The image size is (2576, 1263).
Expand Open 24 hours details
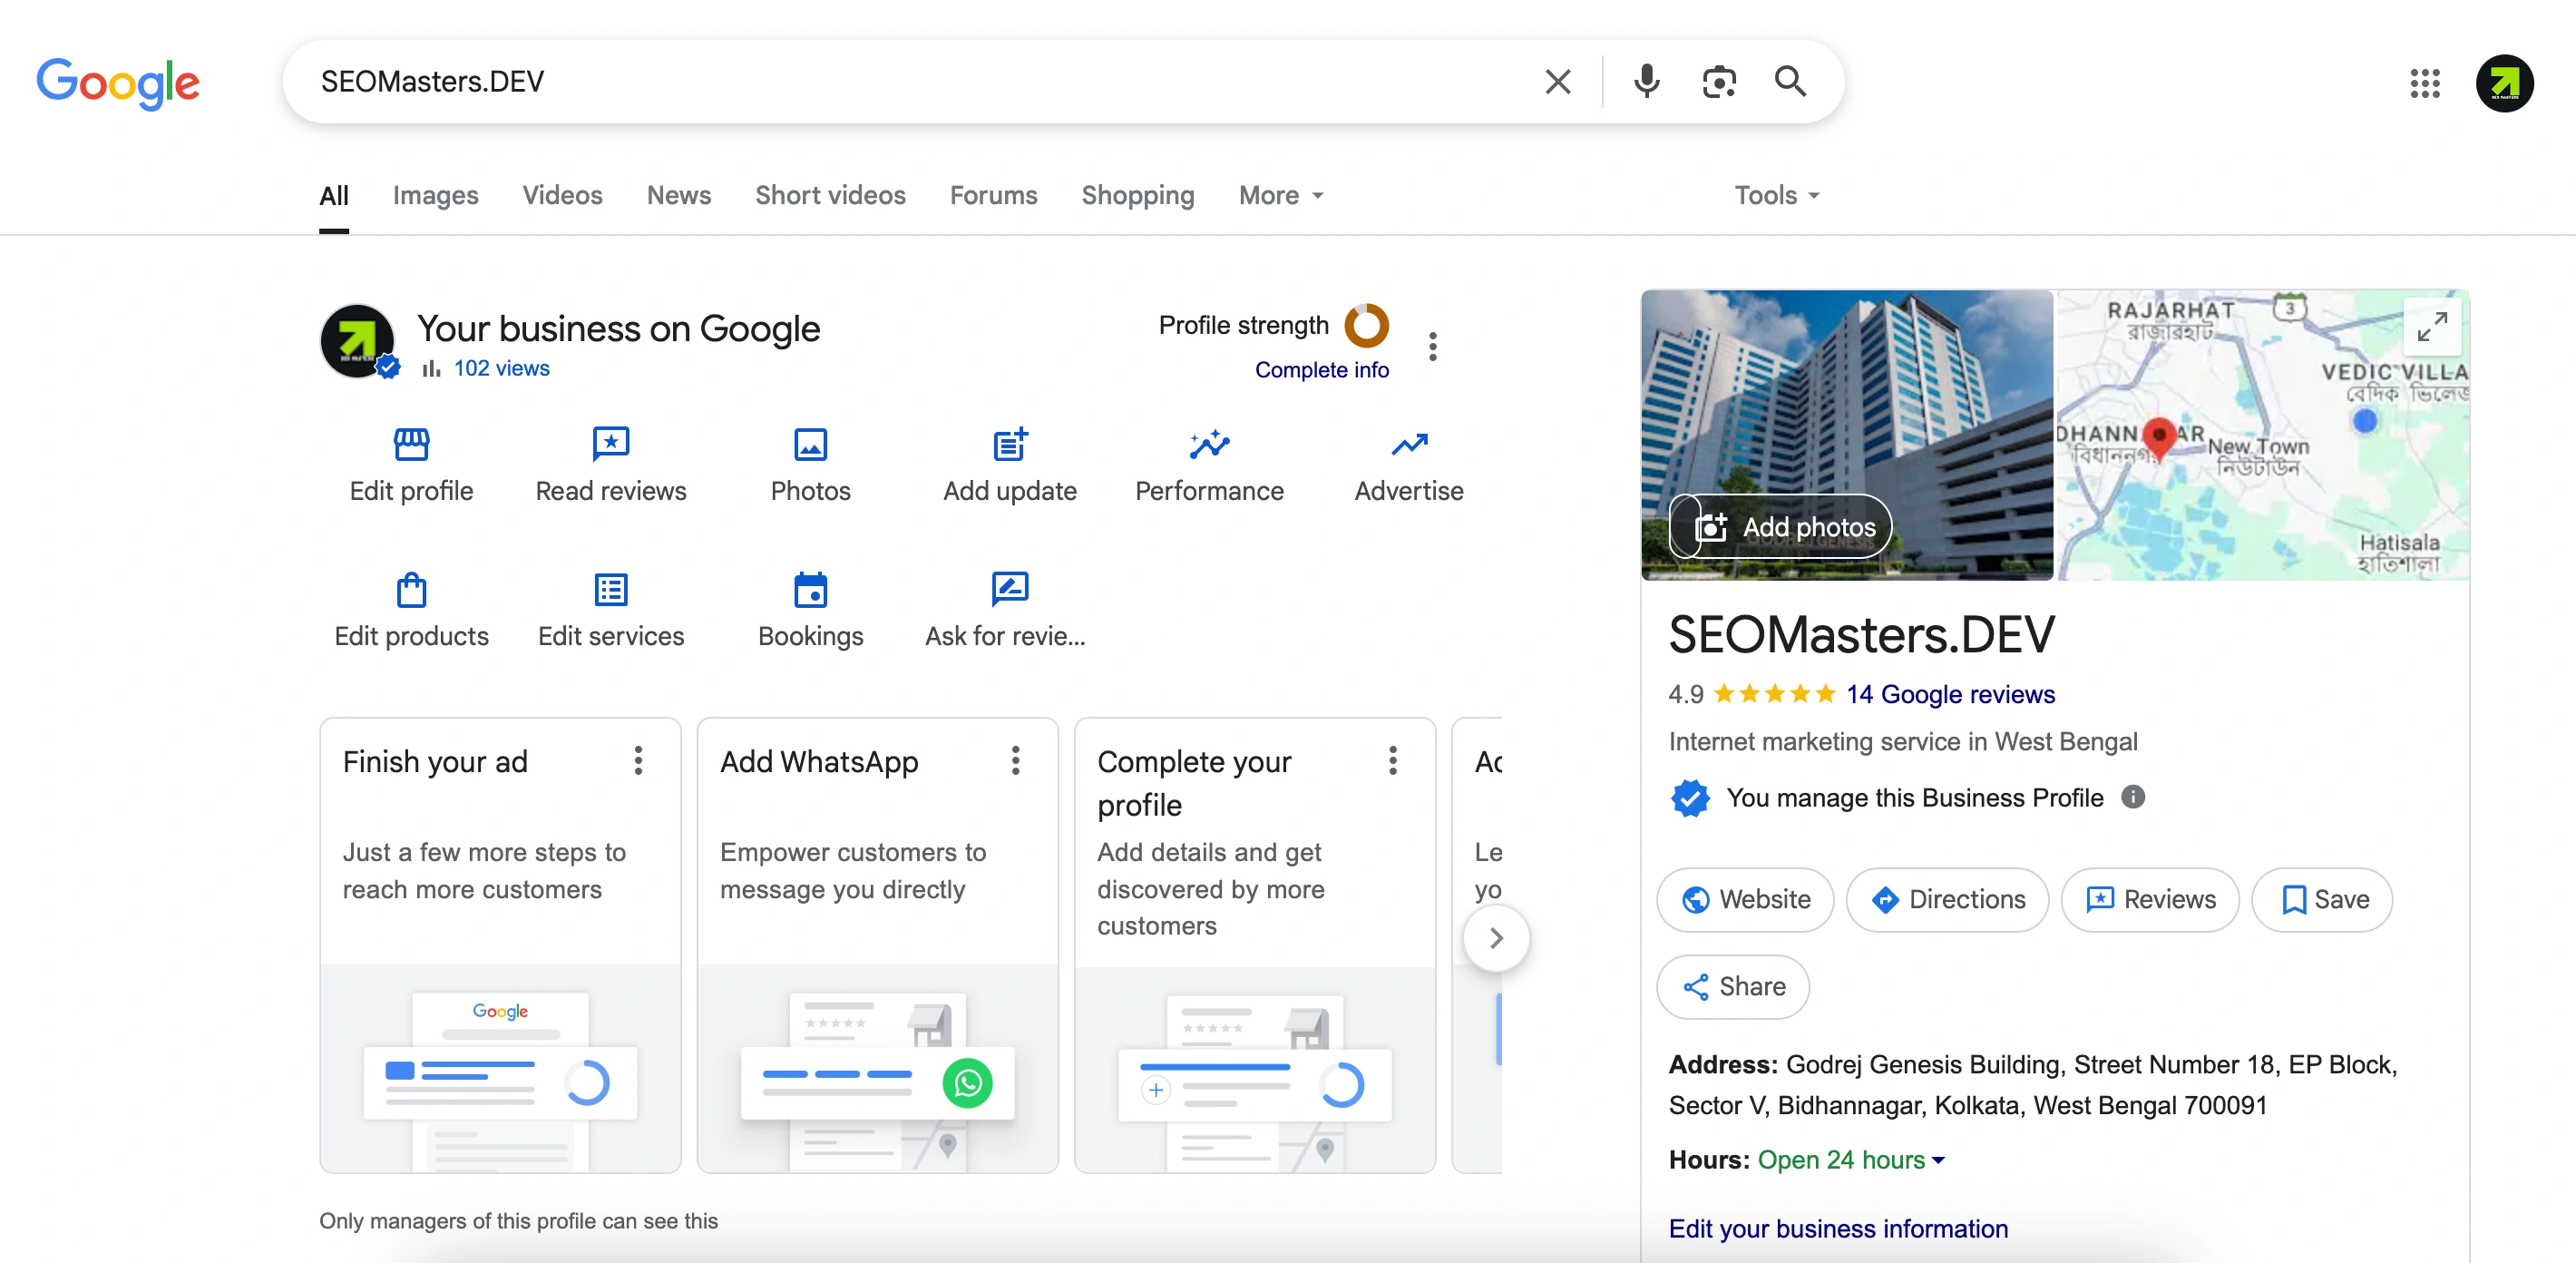[x=1850, y=1160]
